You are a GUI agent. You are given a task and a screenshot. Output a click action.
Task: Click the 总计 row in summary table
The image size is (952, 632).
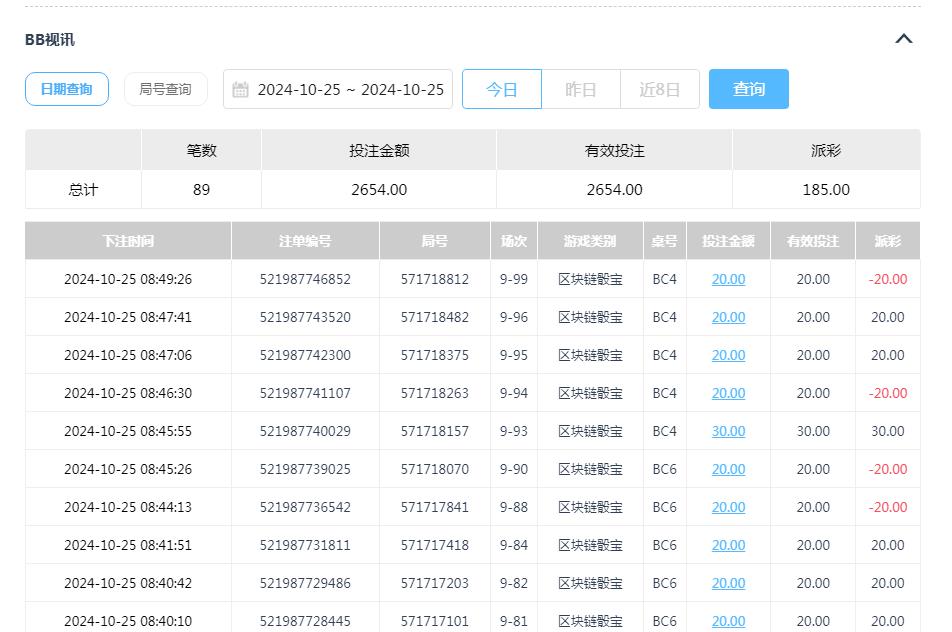pos(82,189)
